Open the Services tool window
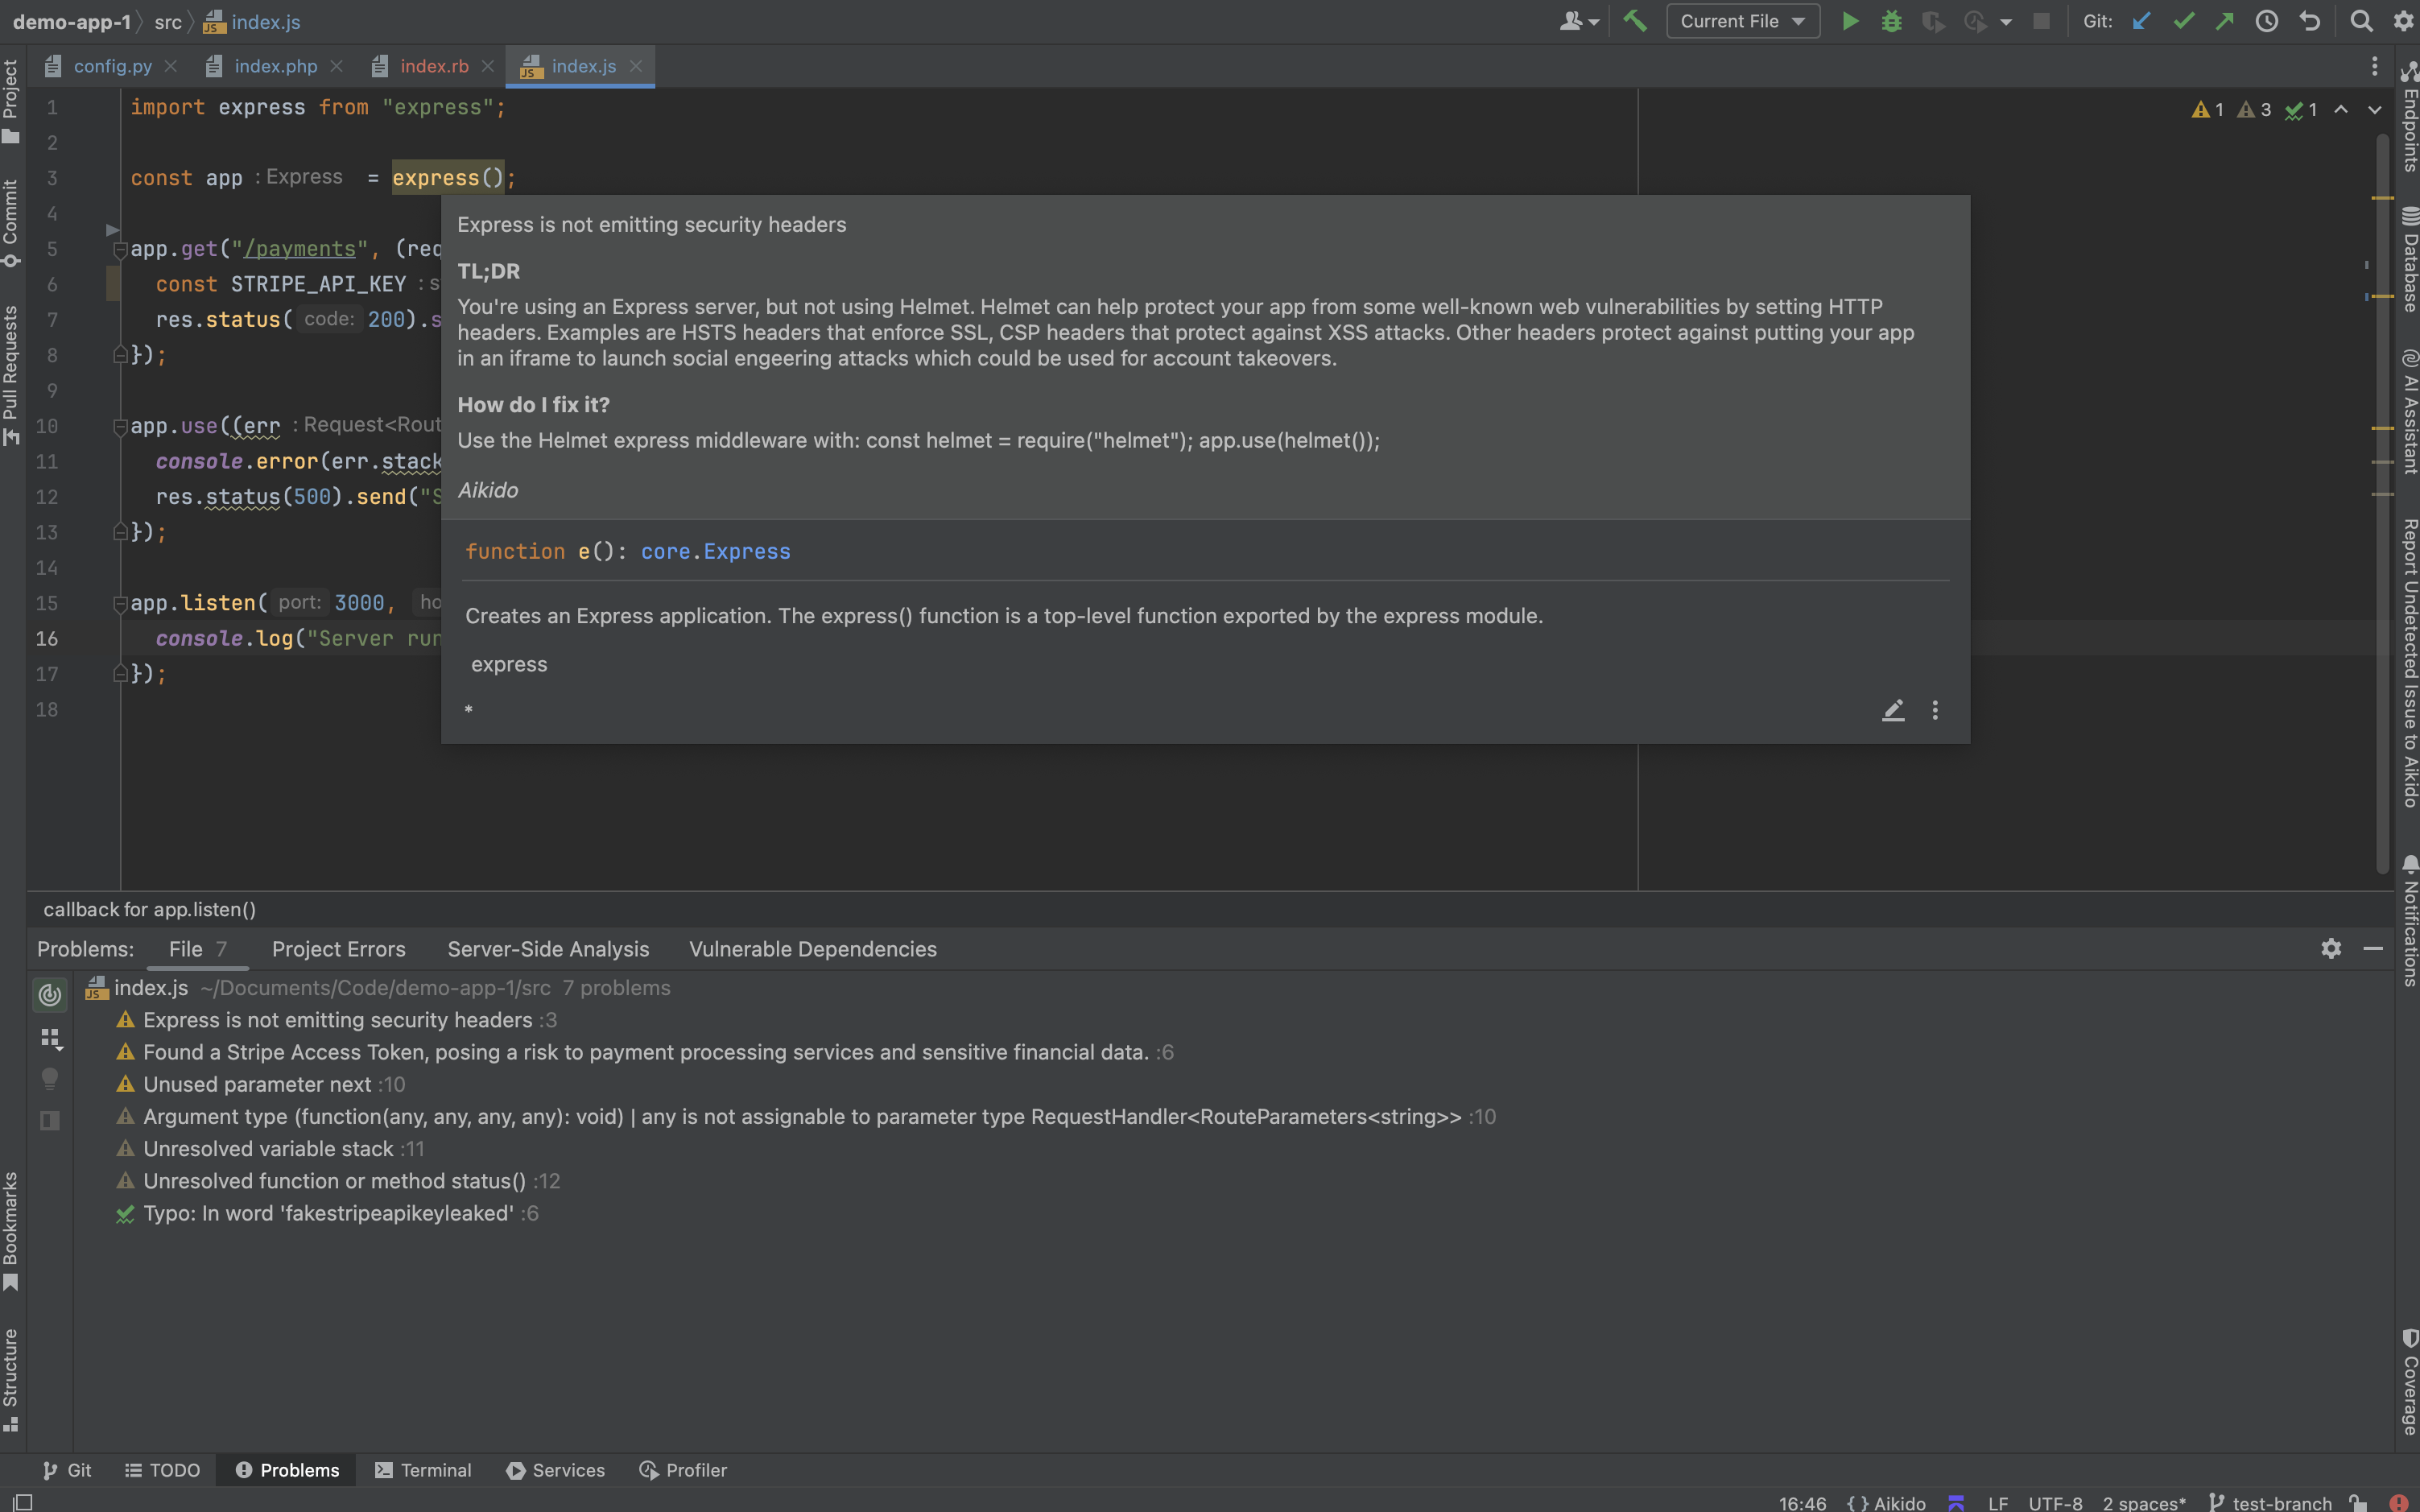Image resolution: width=2420 pixels, height=1512 pixels. [x=556, y=1470]
